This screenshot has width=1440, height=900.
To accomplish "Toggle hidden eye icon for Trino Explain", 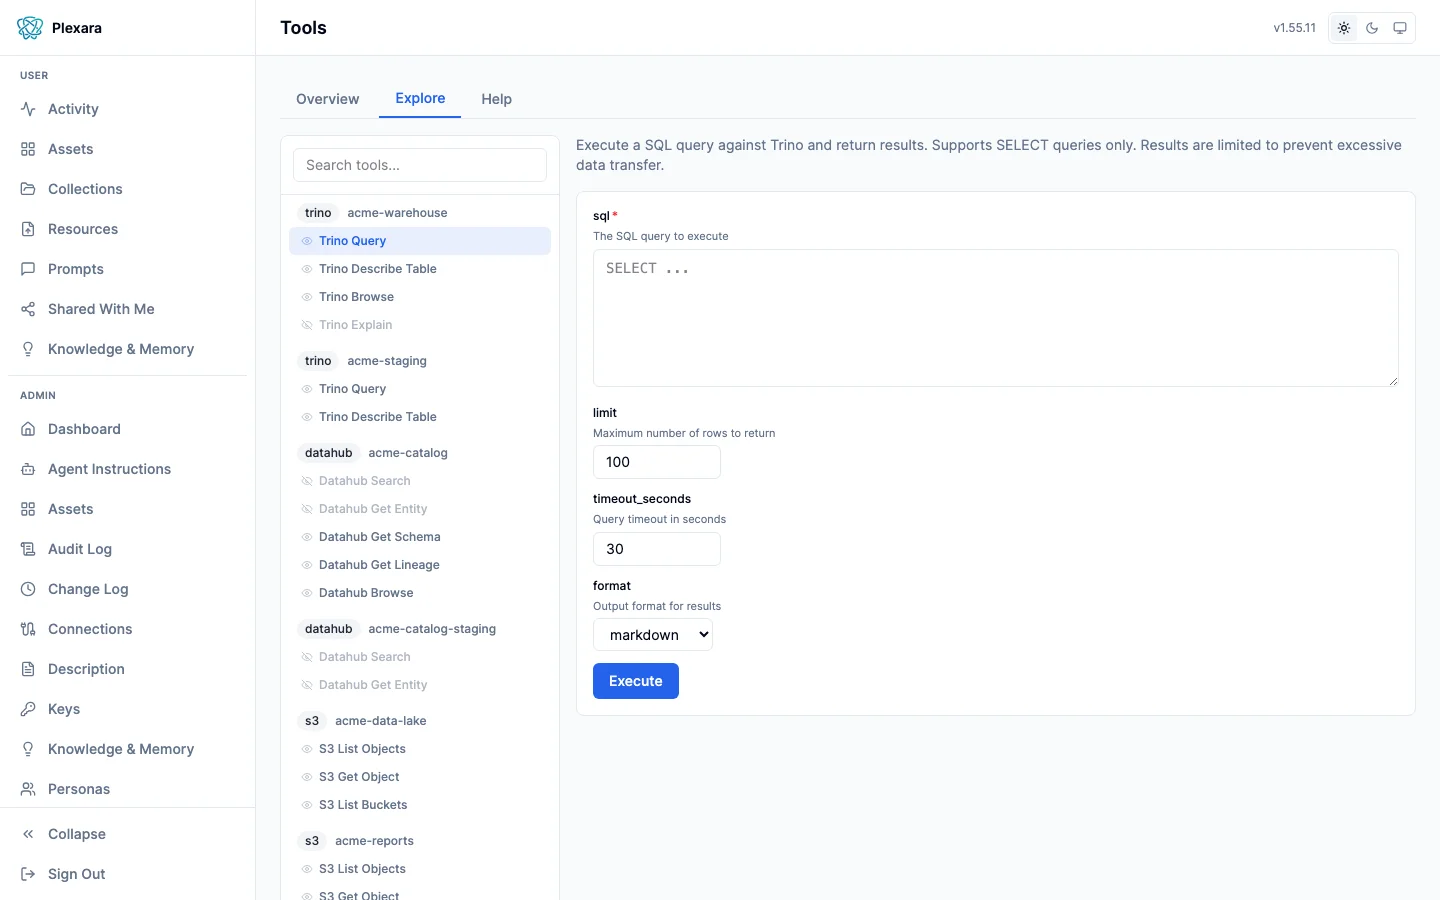I will (x=307, y=325).
